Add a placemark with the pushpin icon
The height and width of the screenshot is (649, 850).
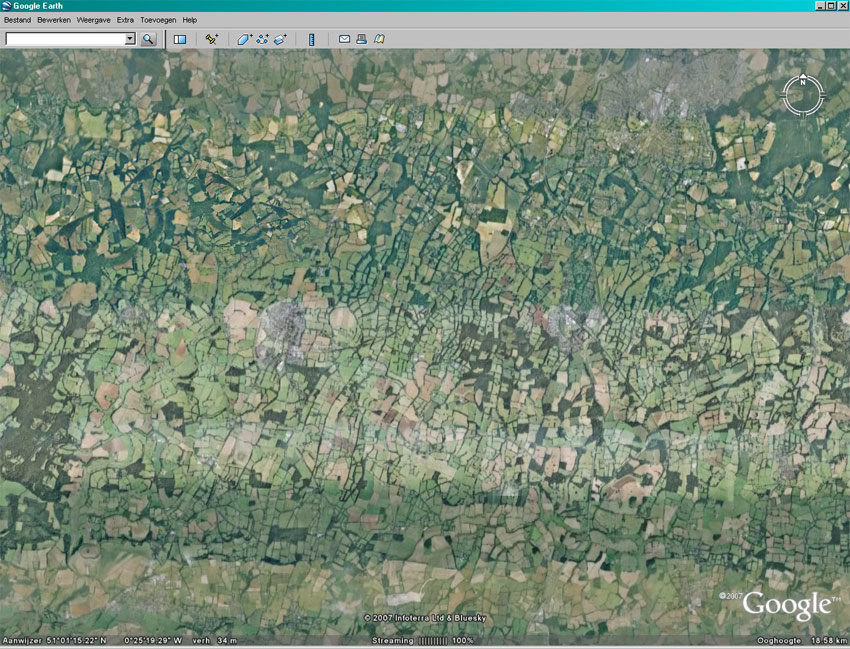[212, 39]
